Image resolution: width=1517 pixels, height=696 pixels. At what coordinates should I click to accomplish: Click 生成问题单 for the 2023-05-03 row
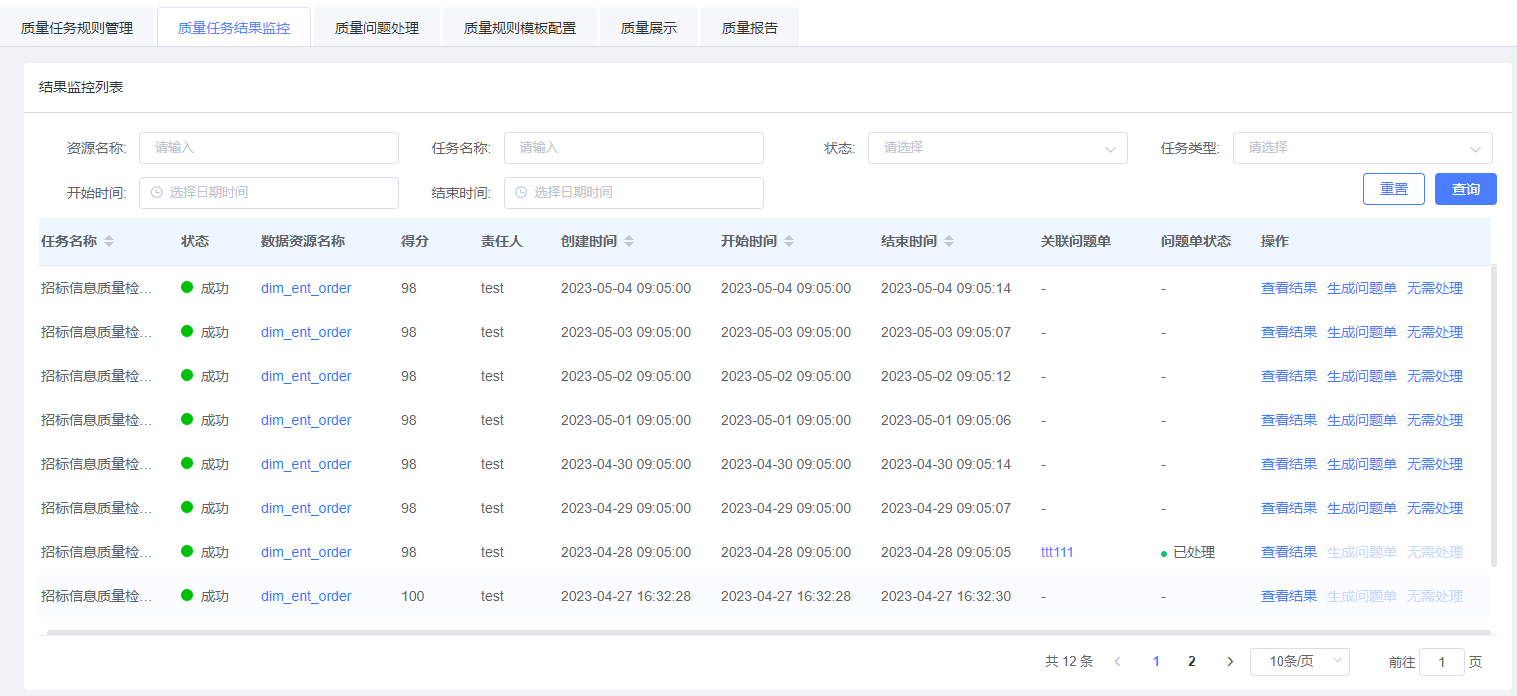click(1362, 332)
